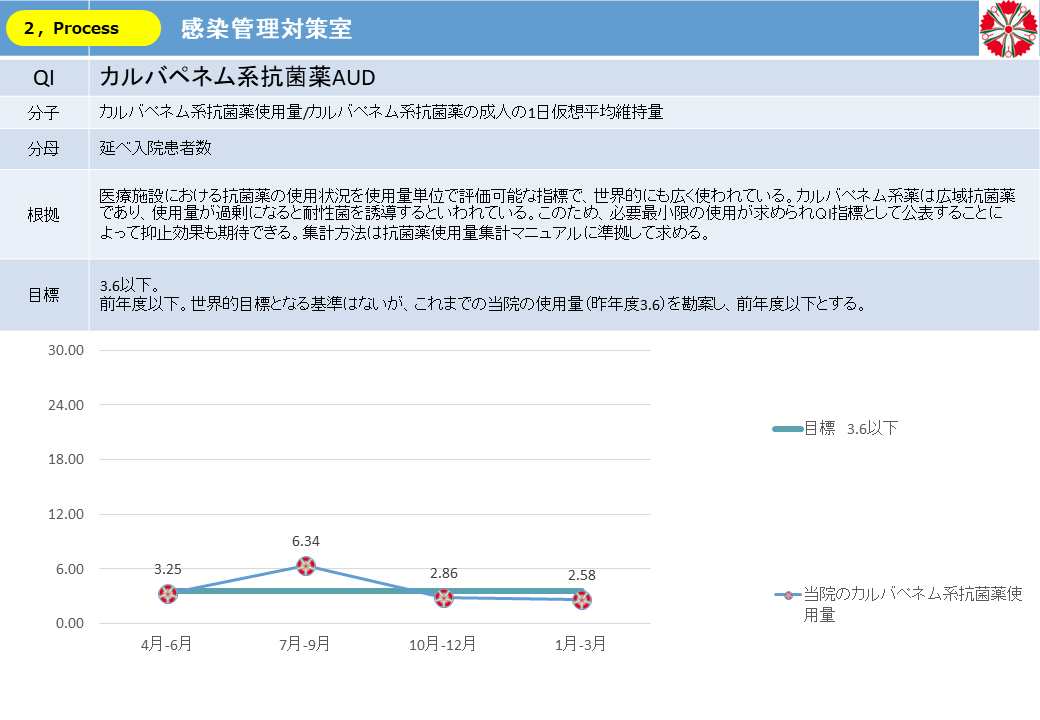Click the 3.25 data label
The image size is (1040, 720).
(168, 570)
